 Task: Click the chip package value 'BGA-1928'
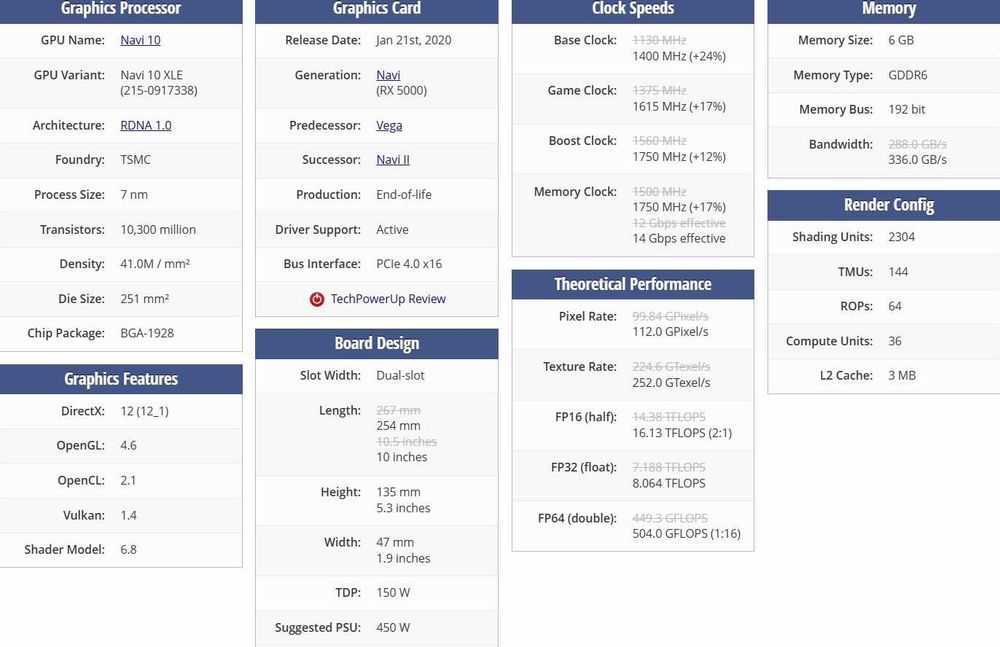click(147, 333)
